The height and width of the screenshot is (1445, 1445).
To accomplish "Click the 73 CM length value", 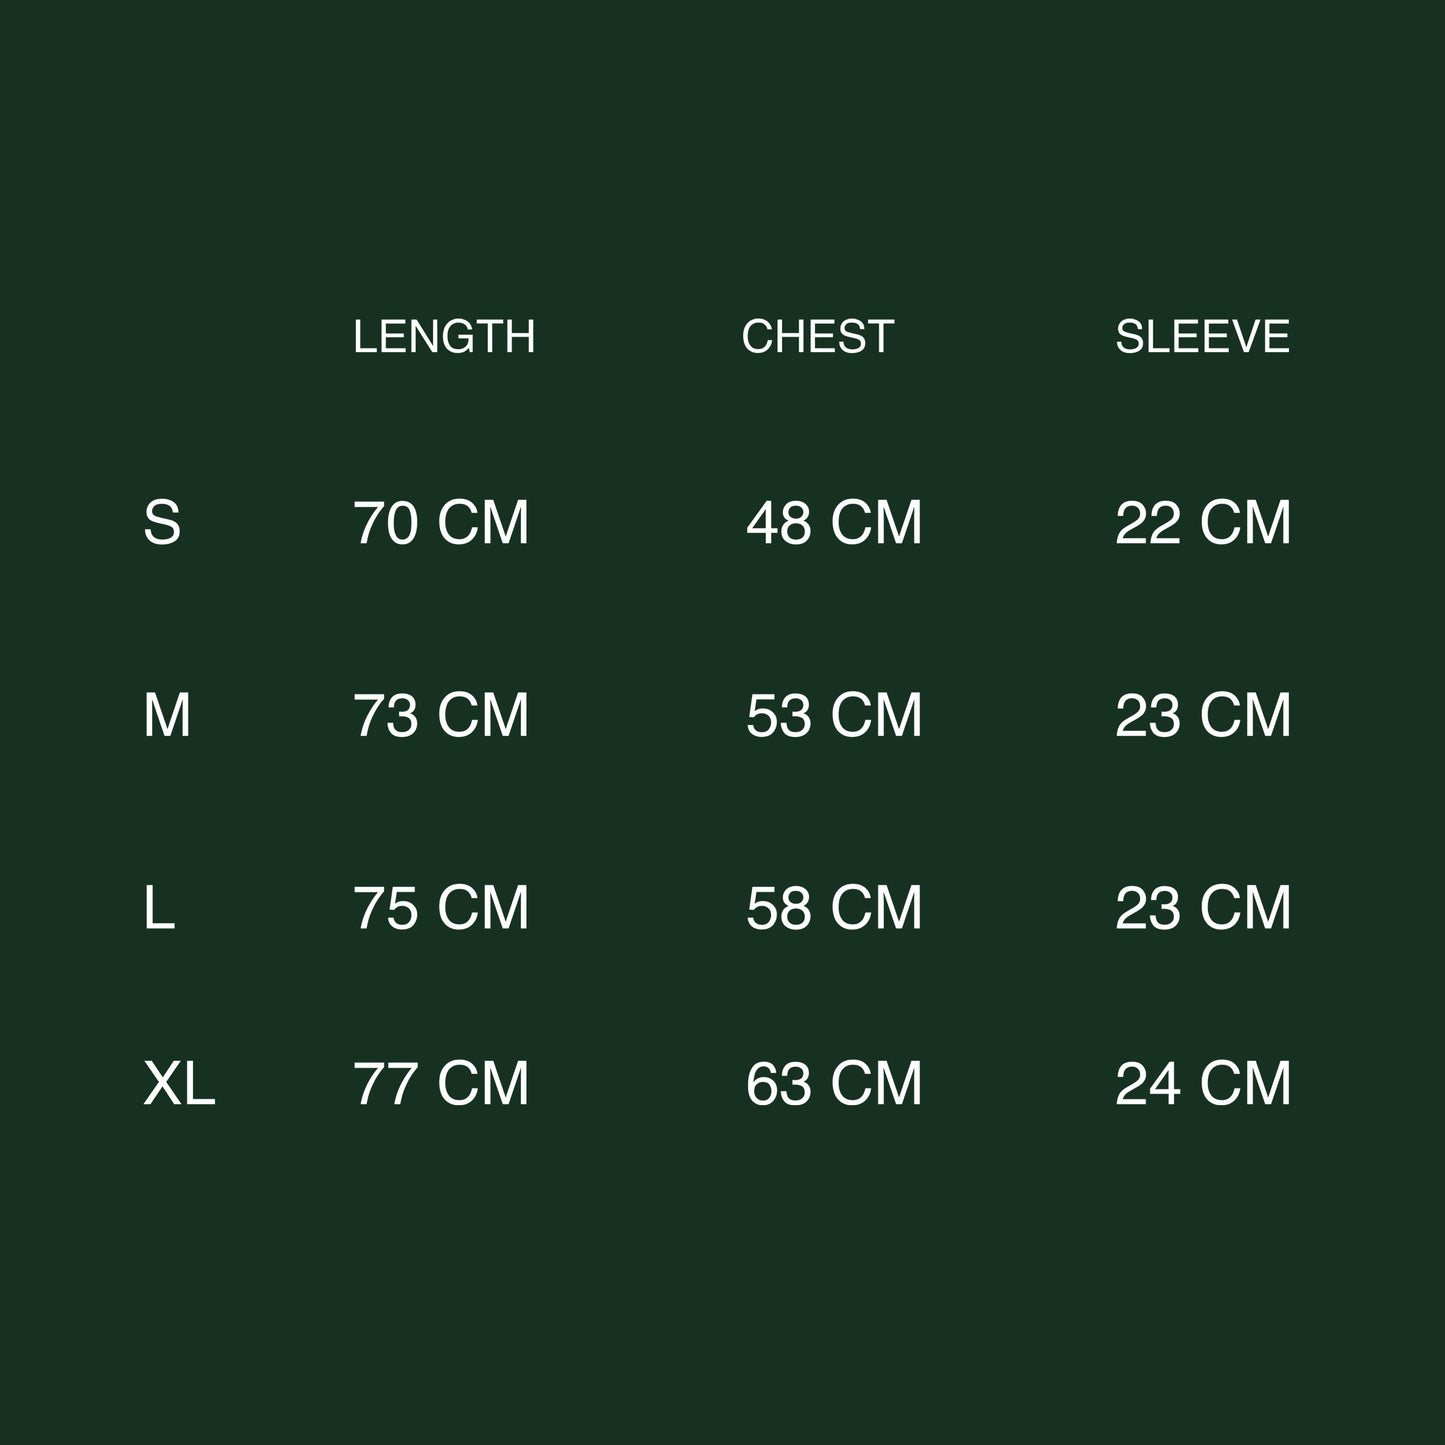I will point(441,716).
